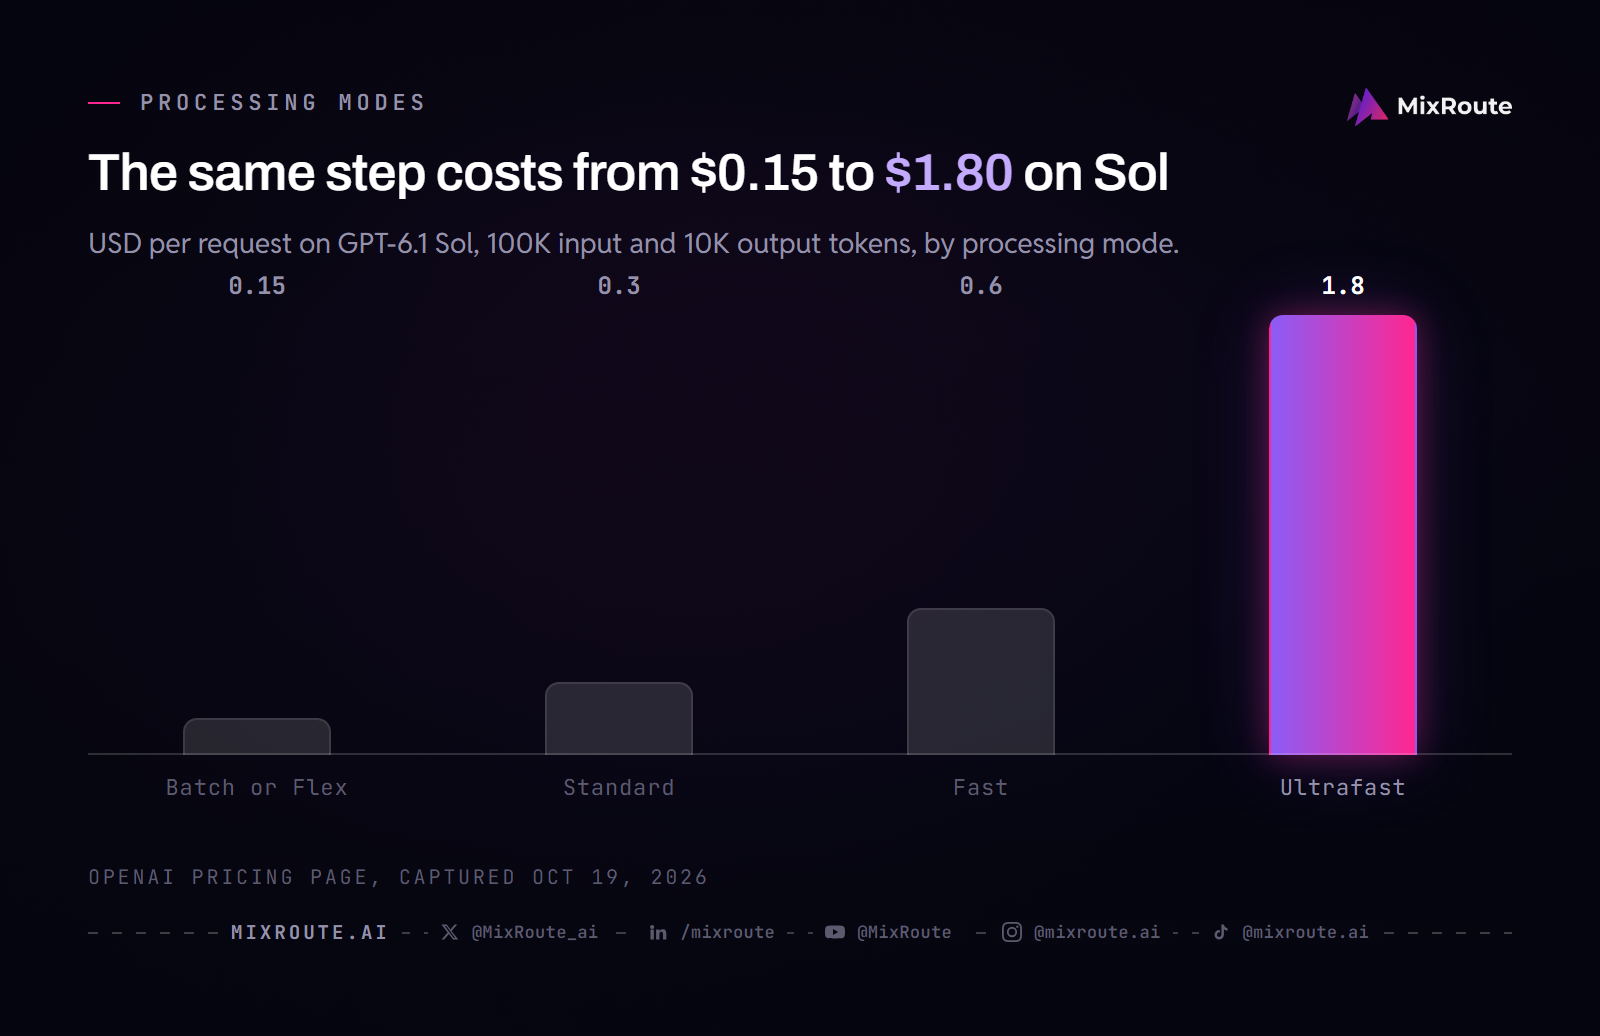Click the Standard axis label
Image resolution: width=1600 pixels, height=1036 pixels.
pos(619,788)
